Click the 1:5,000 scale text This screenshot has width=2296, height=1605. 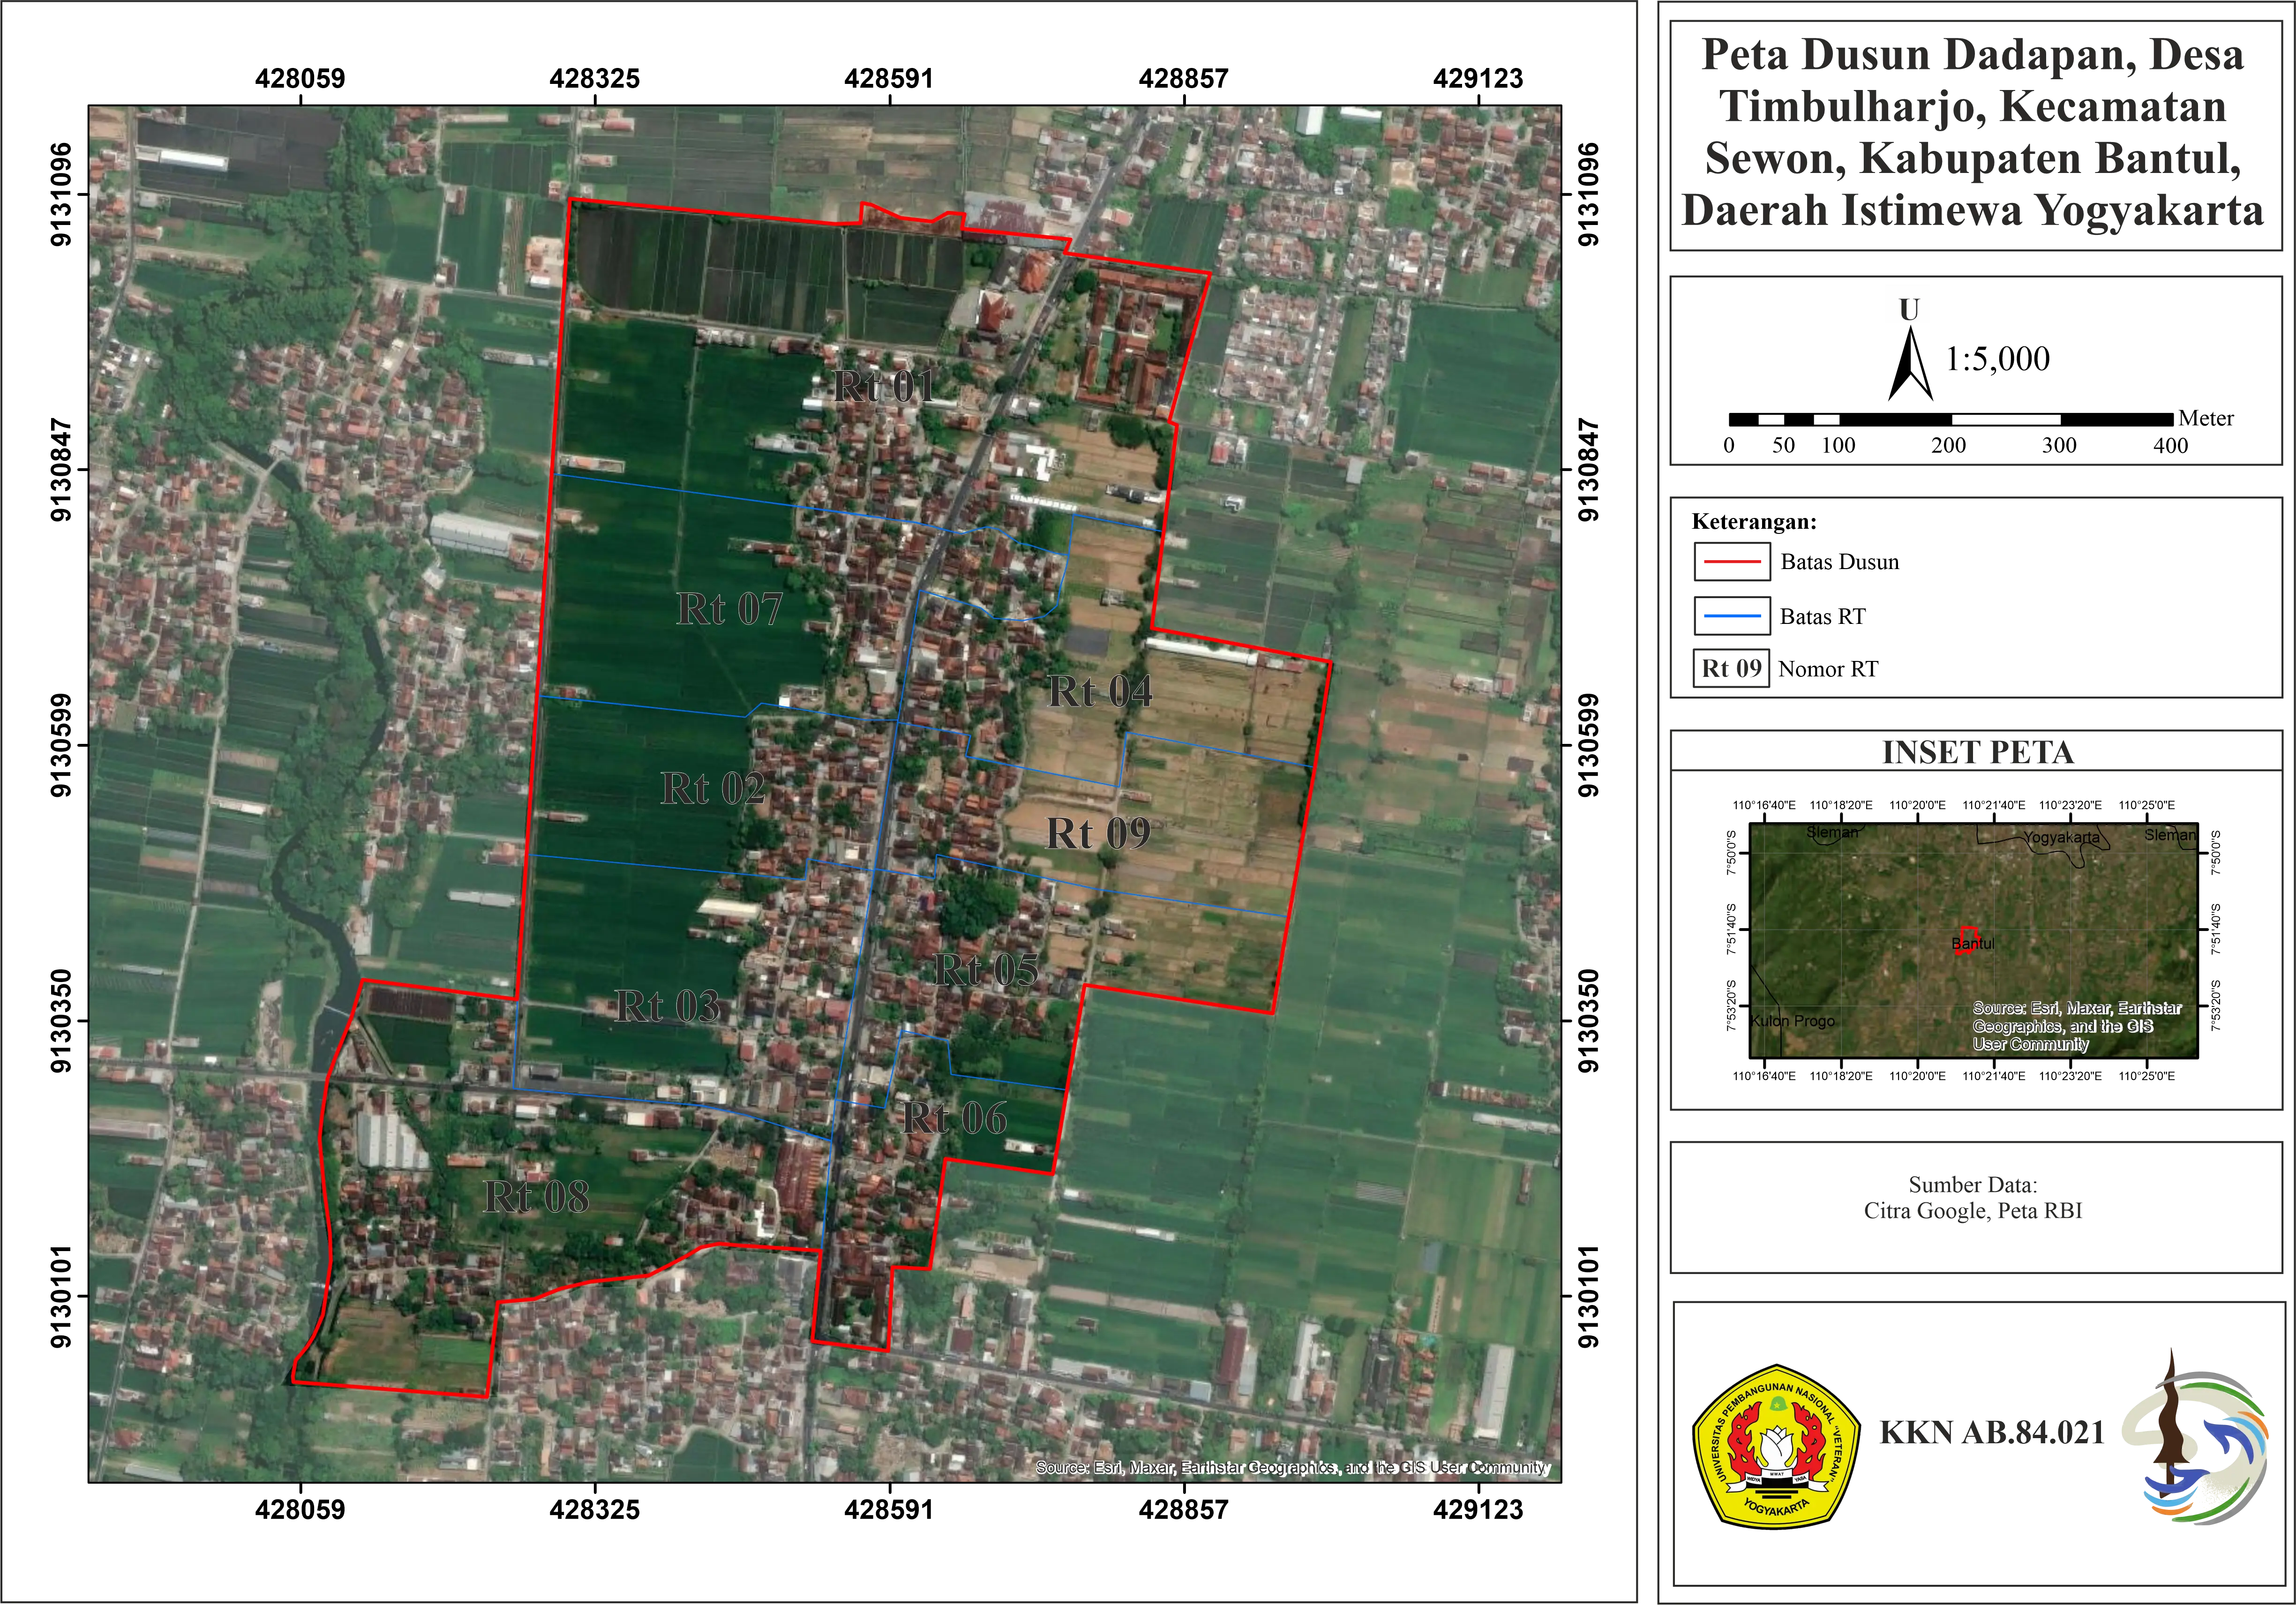click(x=1997, y=358)
